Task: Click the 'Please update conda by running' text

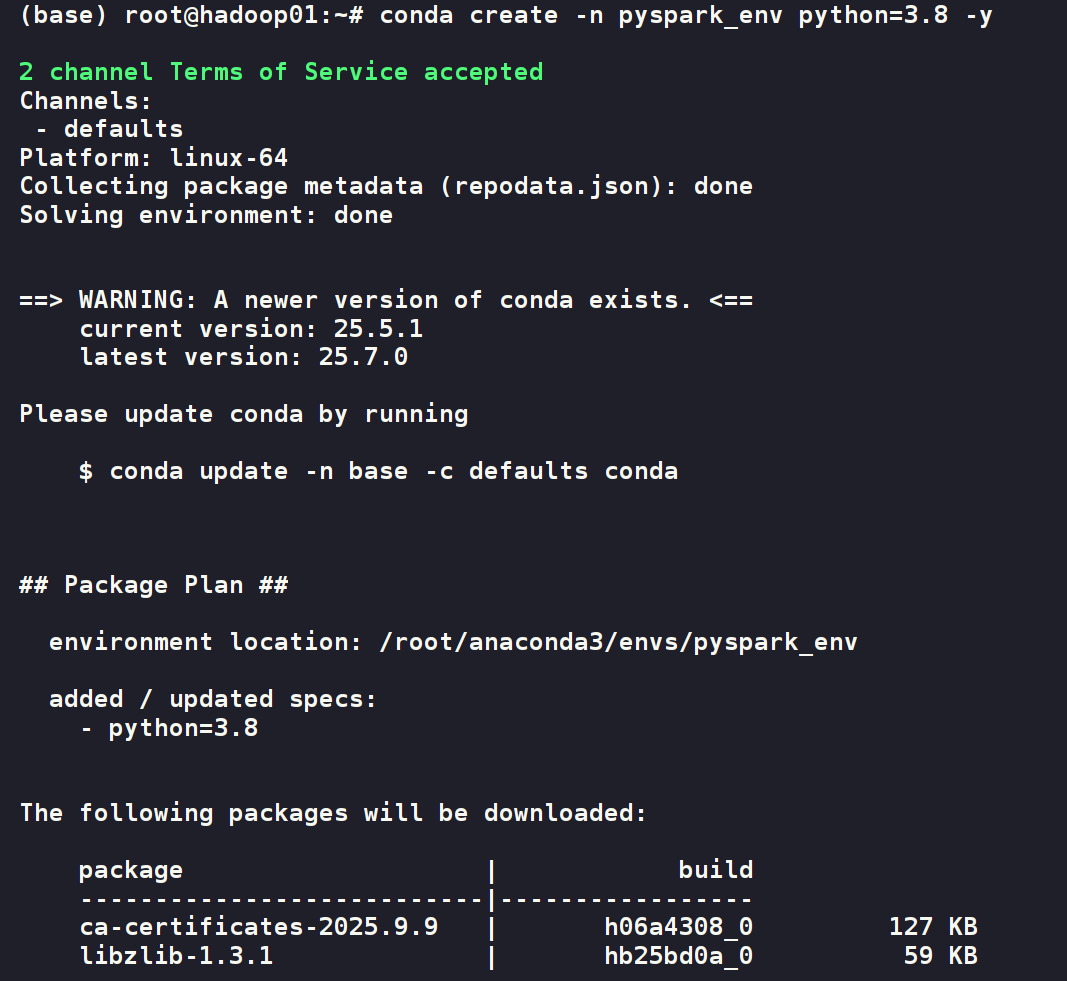Action: coord(243,414)
